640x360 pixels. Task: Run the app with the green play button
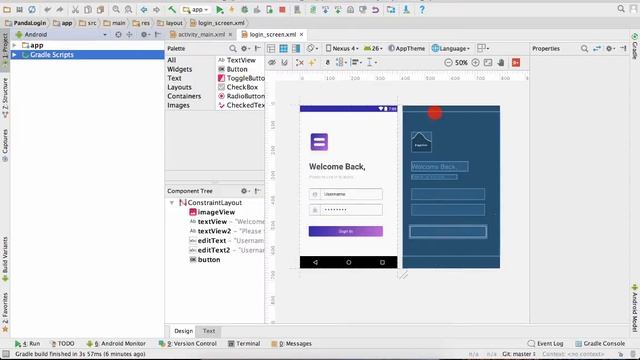tap(220, 9)
